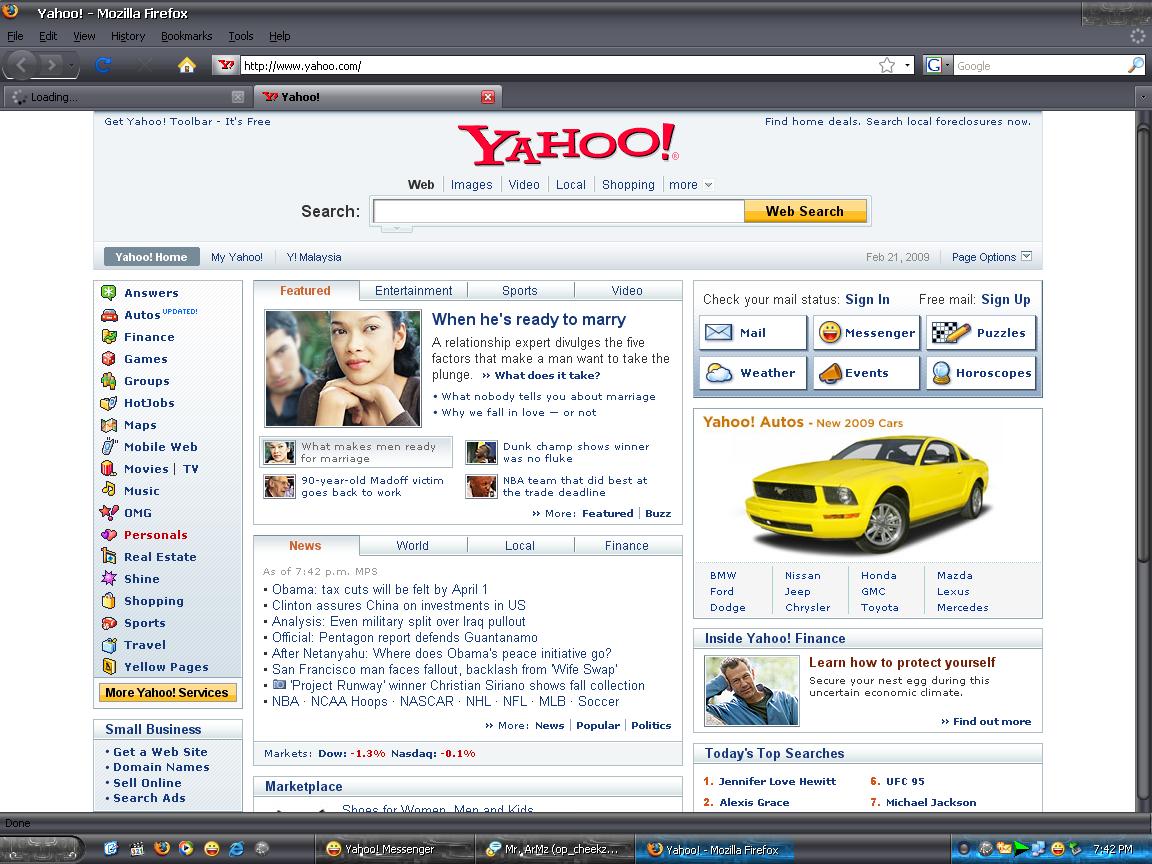This screenshot has width=1152, height=864.
Task: Open 'Obama: tax cuts will be felt' headline
Action: click(x=380, y=589)
